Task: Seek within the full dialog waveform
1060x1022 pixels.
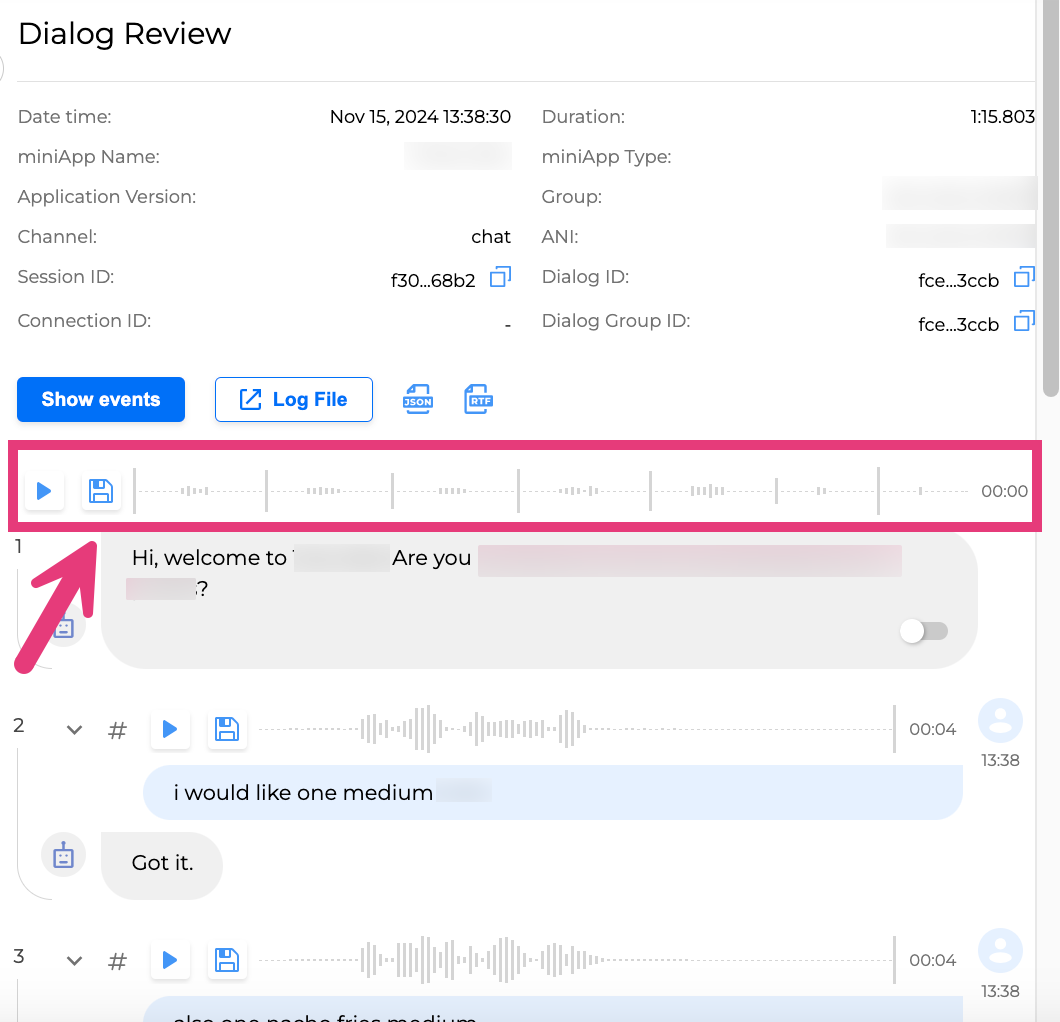Action: (x=550, y=491)
